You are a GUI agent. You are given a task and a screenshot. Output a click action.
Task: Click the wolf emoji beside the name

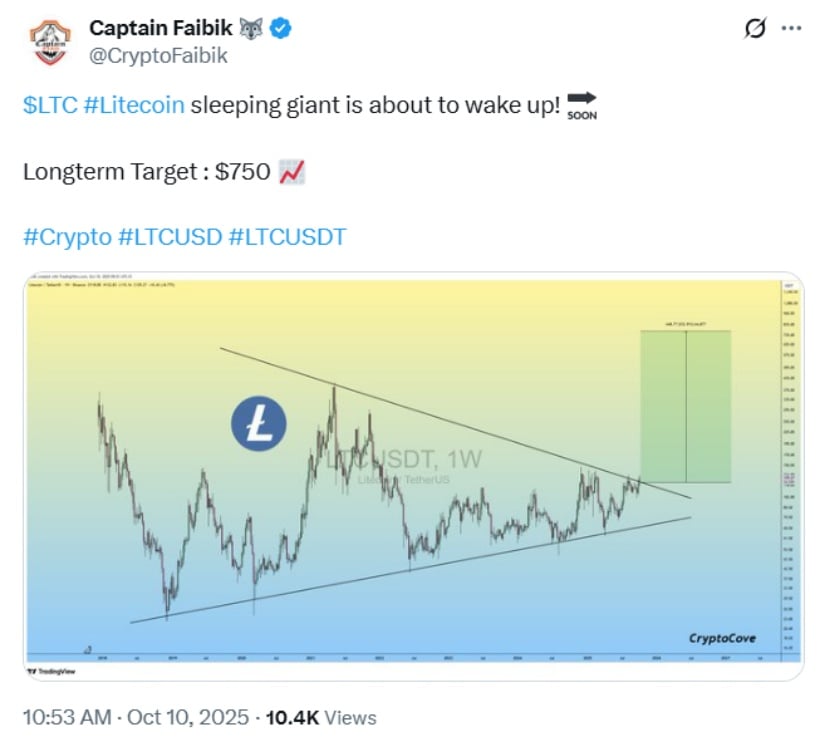pyautogui.click(x=253, y=30)
